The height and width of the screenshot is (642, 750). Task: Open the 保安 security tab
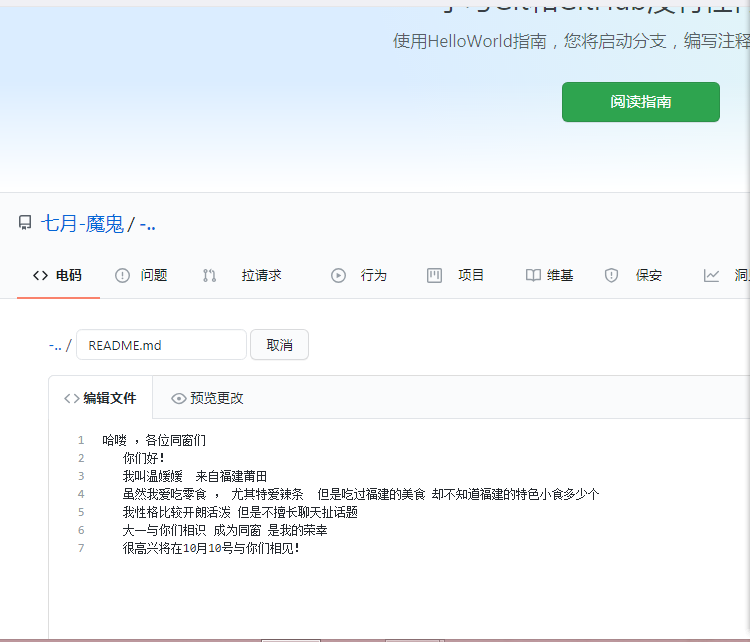pos(633,275)
